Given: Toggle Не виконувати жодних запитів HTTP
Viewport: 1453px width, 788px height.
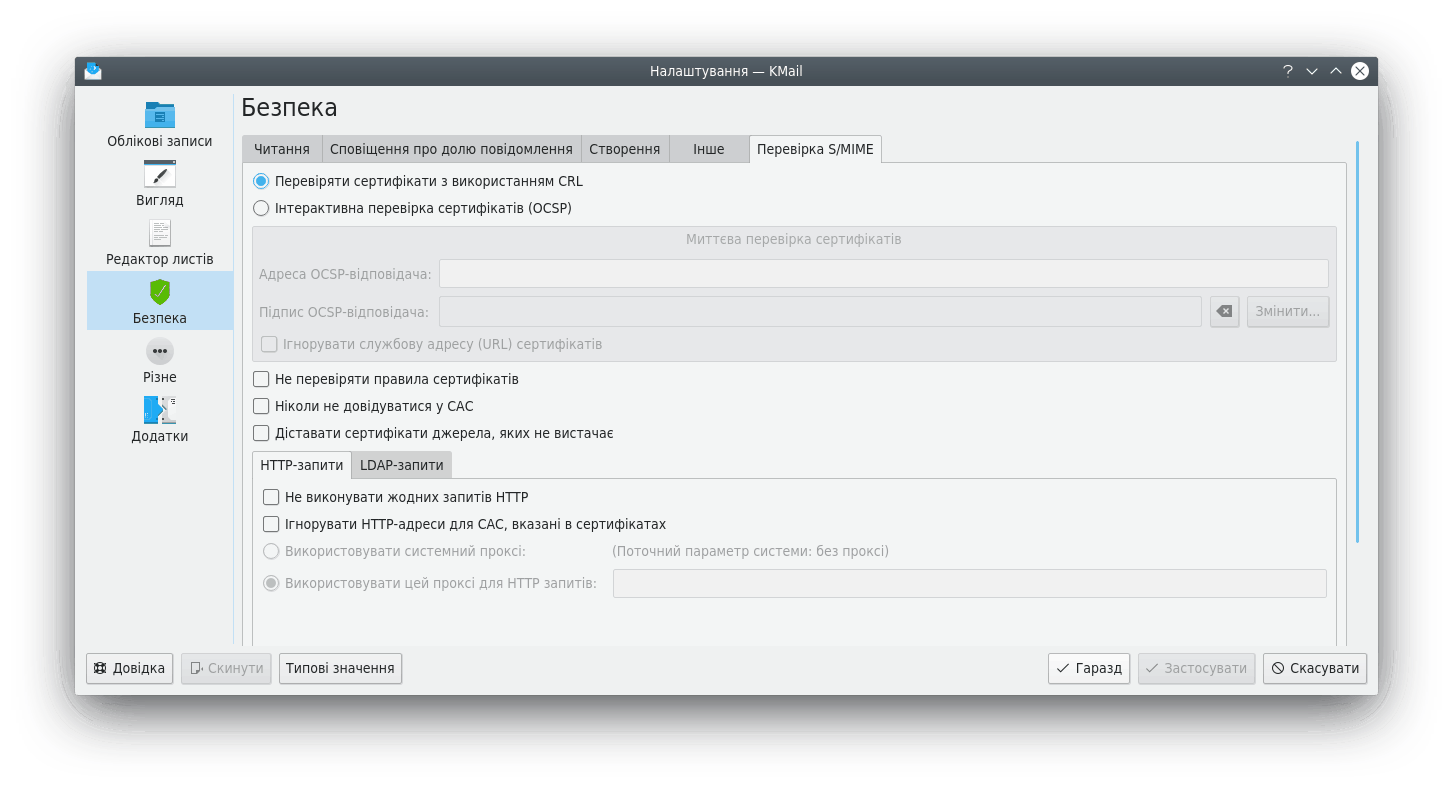Looking at the screenshot, I should tap(271, 497).
